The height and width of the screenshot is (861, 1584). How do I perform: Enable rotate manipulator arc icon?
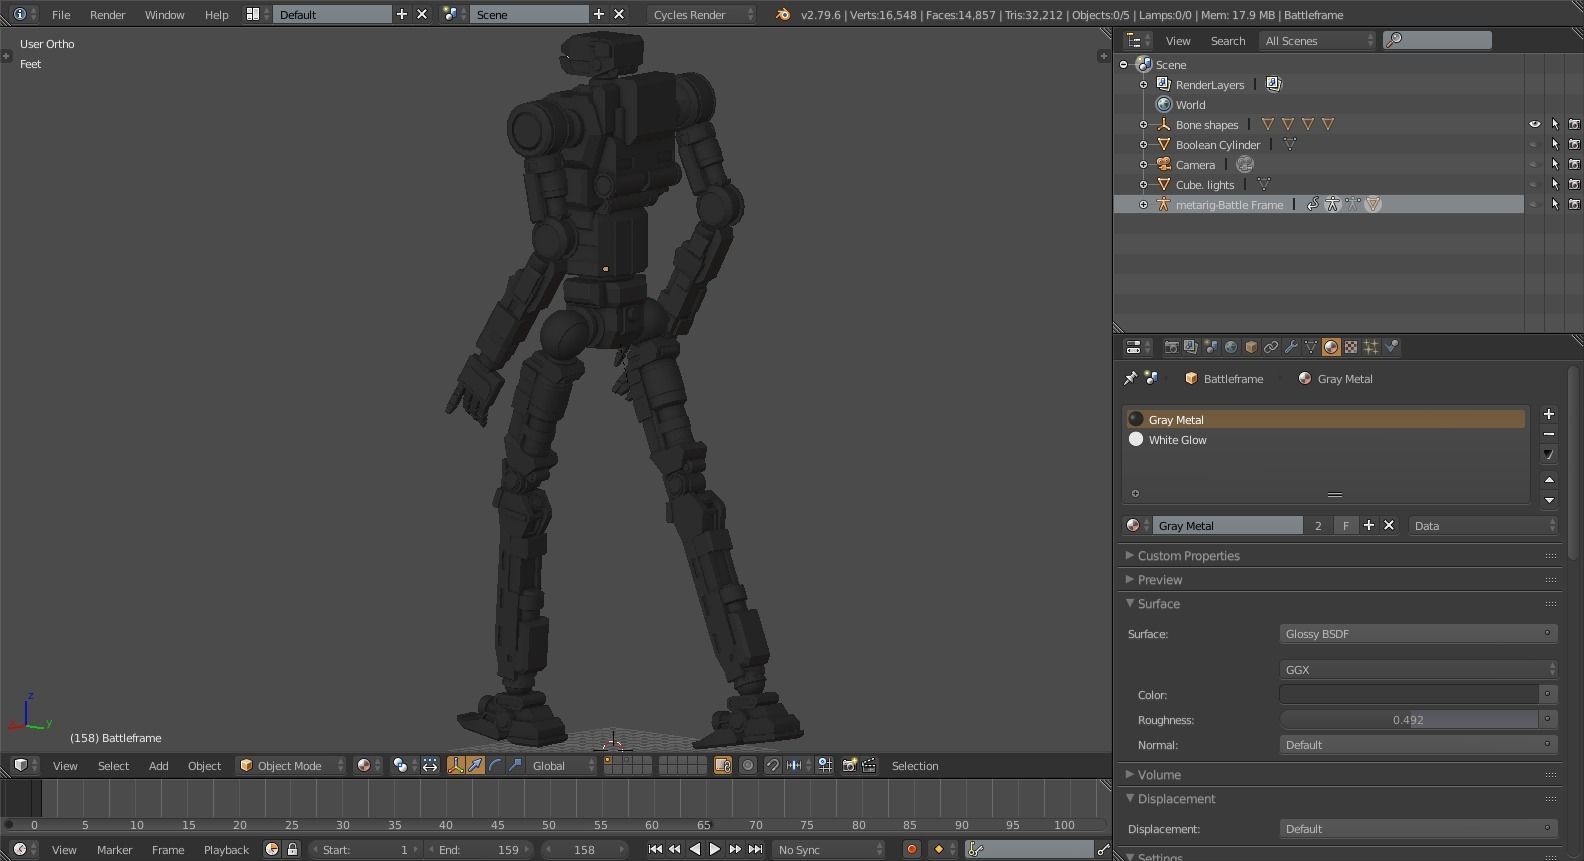[495, 765]
